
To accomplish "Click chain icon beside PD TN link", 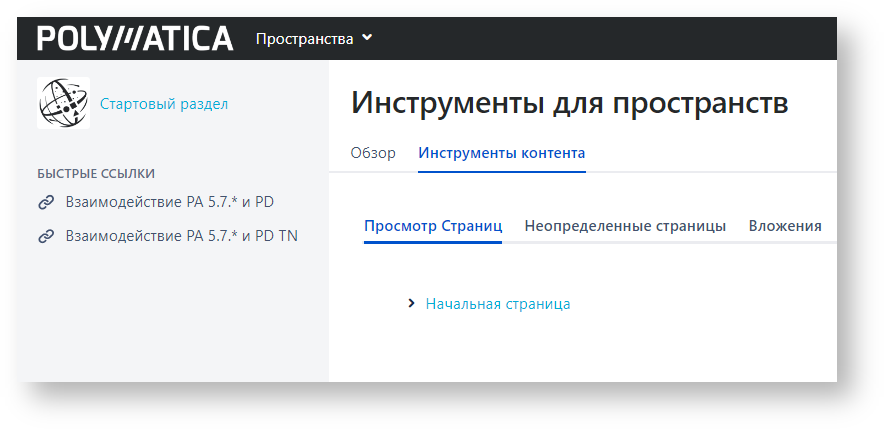I will [46, 237].
